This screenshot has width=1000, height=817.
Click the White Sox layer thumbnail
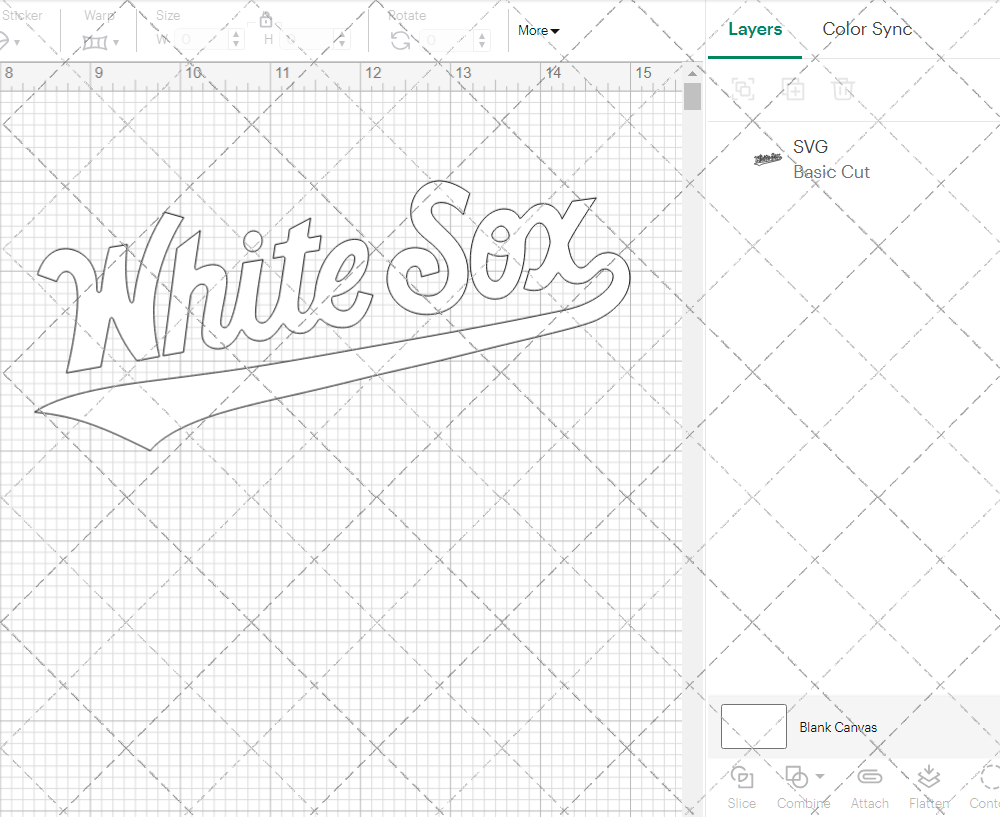767,159
